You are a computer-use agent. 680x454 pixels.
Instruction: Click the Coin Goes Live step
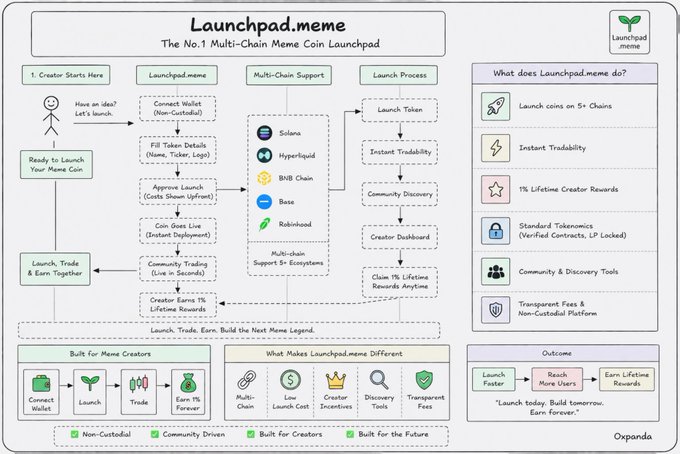click(x=177, y=230)
